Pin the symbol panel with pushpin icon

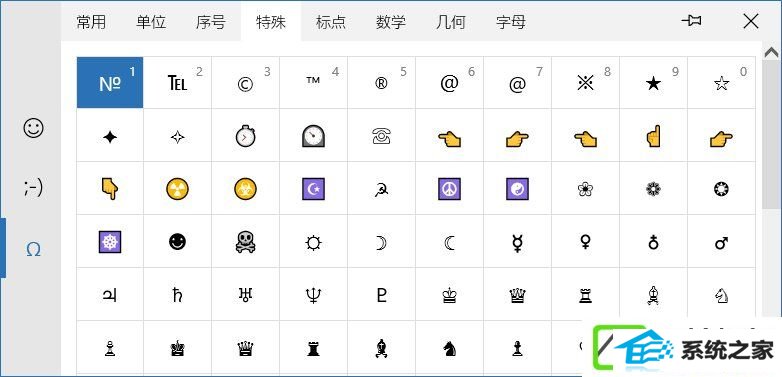(x=691, y=21)
